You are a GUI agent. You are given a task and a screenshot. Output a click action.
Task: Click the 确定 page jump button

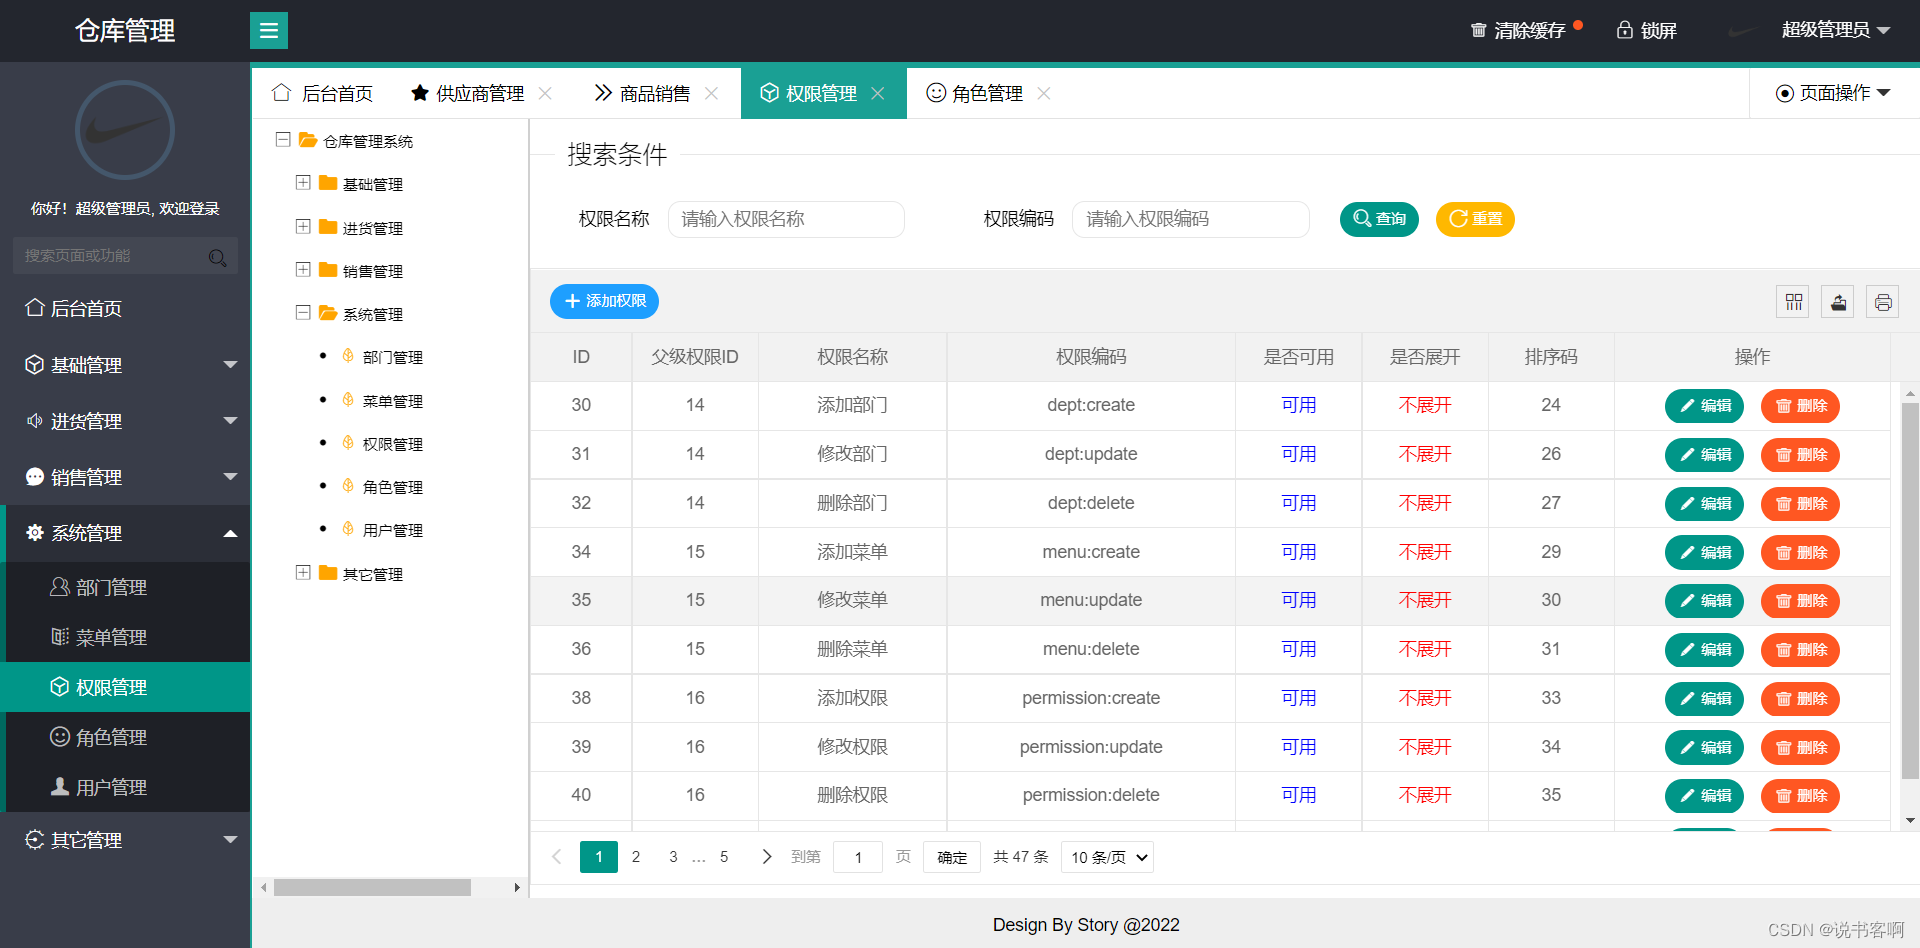(x=952, y=857)
